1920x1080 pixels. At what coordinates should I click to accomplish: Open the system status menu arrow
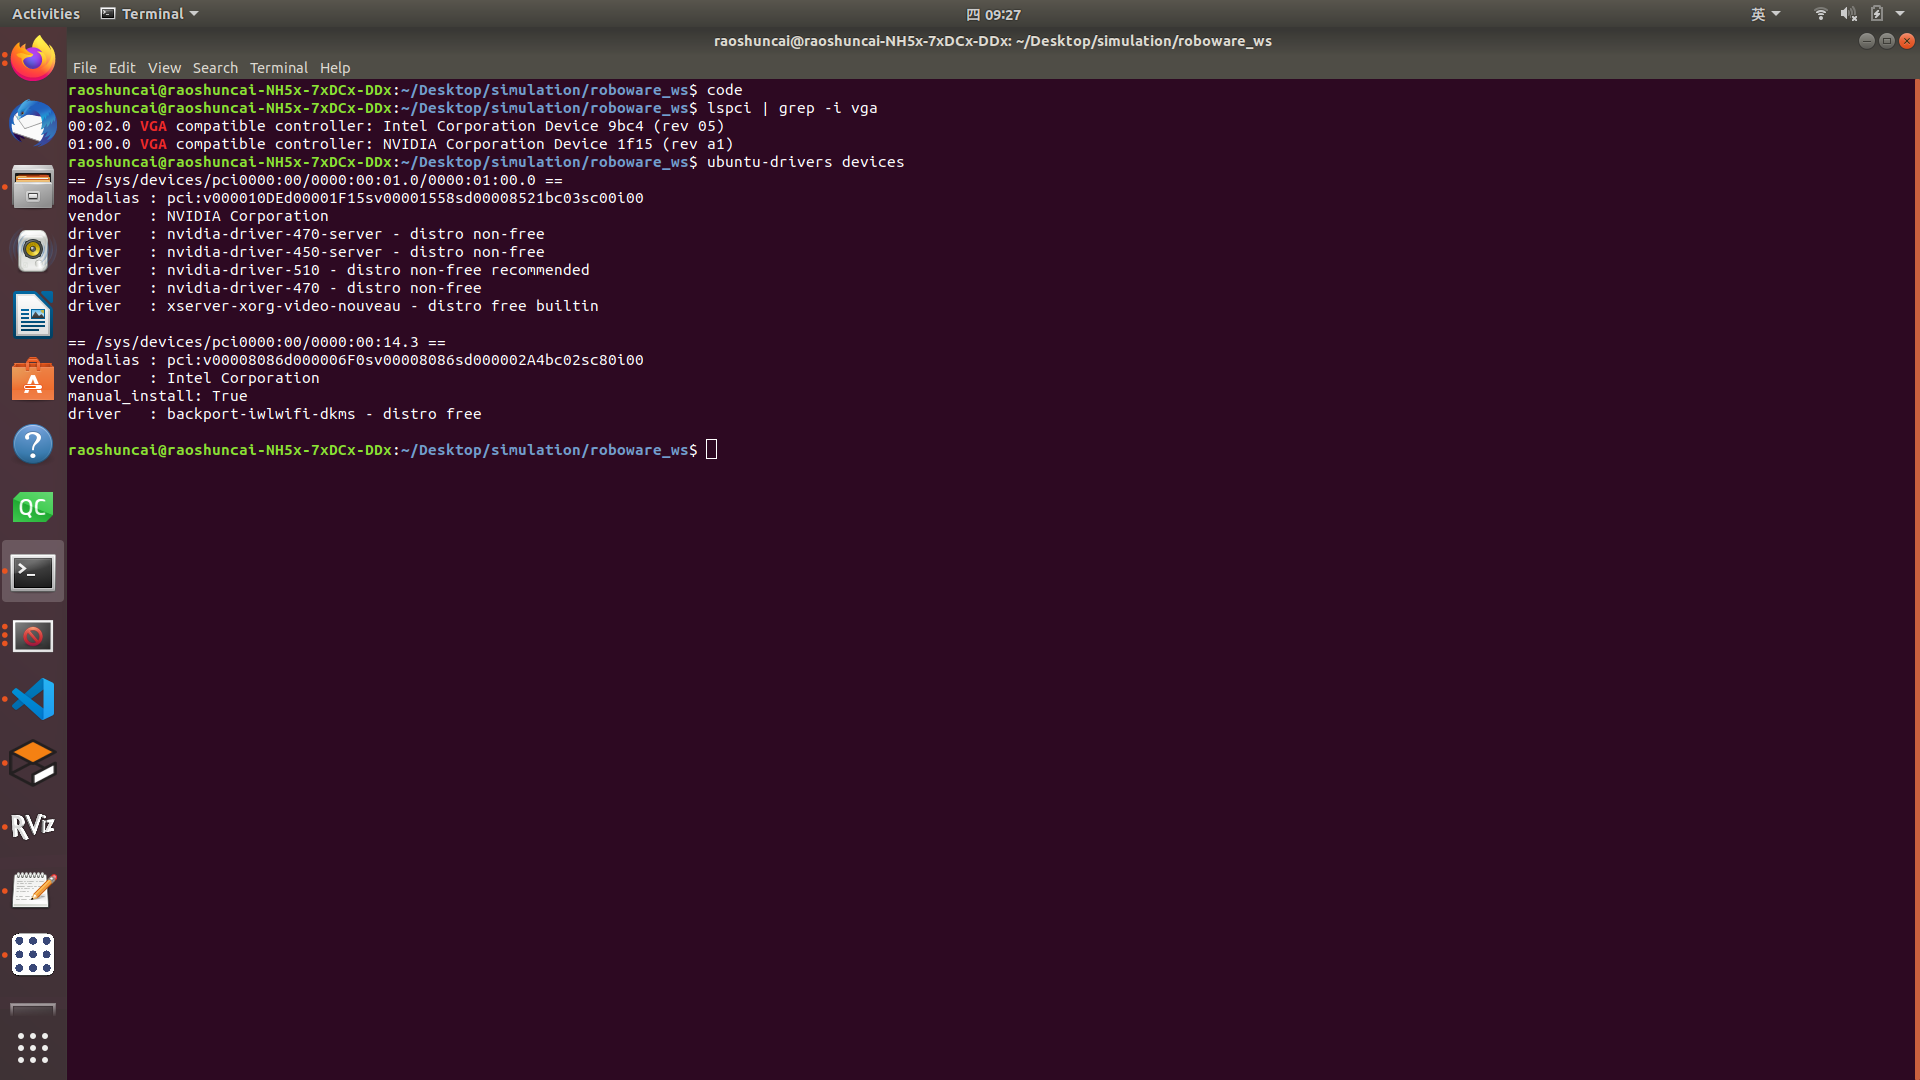coord(1900,14)
